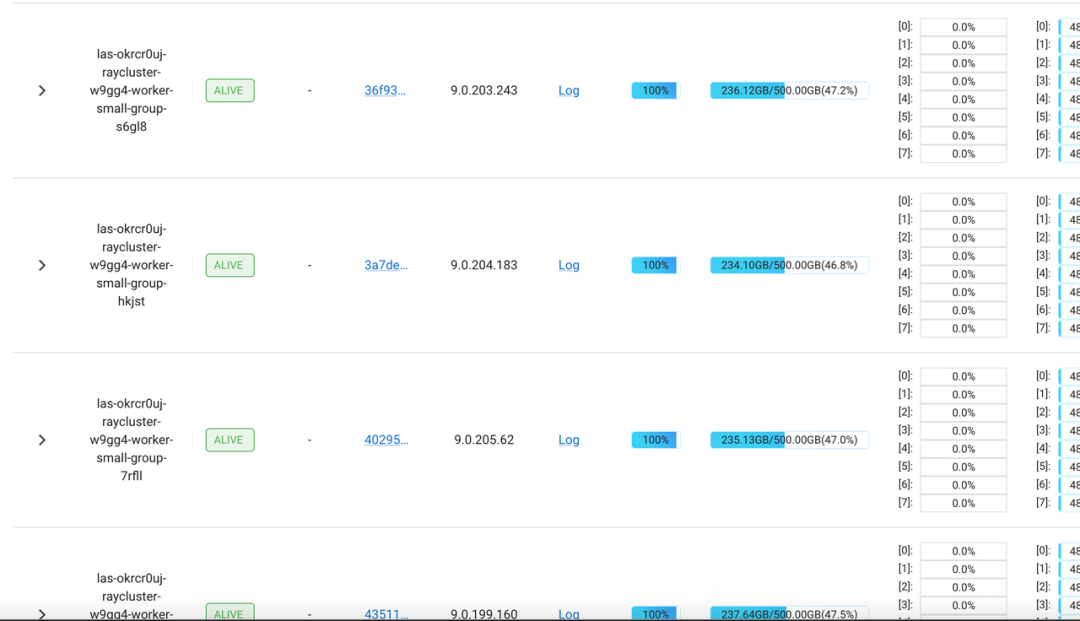Image resolution: width=1080 pixels, height=621 pixels.
Task: Click ALIVE status badge of 7rfll node
Action: [230, 440]
